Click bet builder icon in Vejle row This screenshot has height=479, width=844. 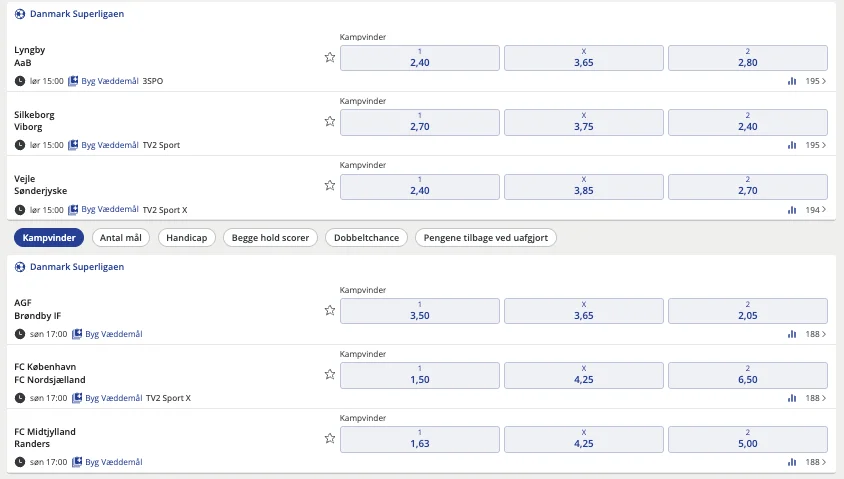pyautogui.click(x=73, y=209)
